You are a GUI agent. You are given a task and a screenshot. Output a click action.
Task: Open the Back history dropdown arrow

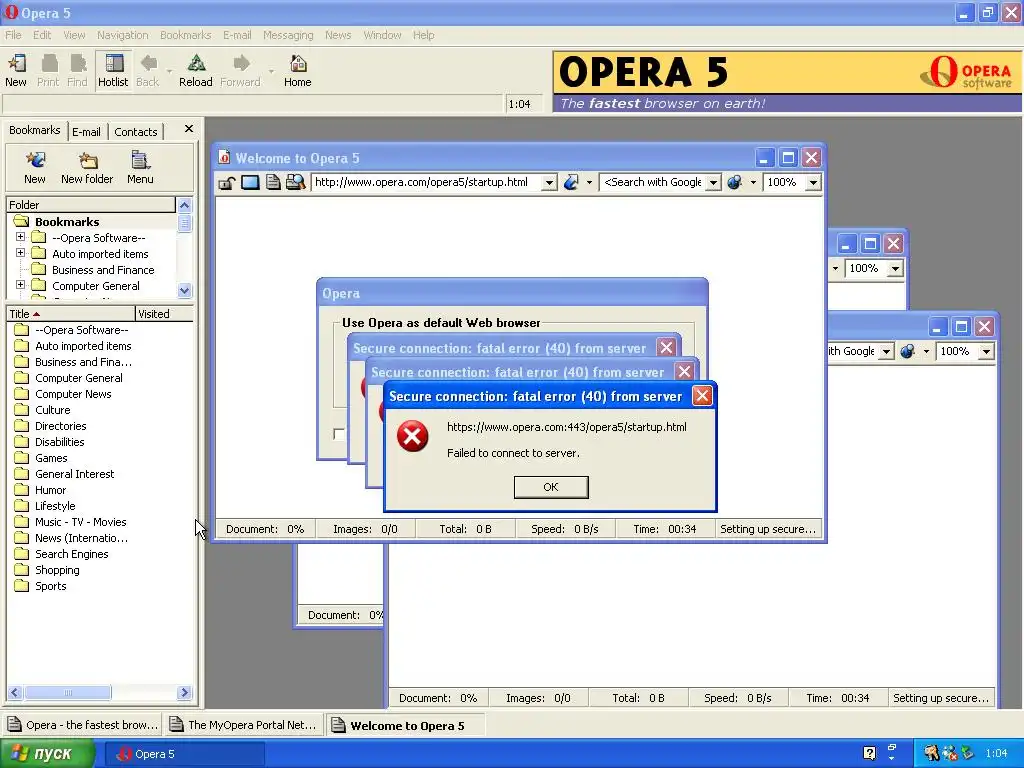[169, 71]
